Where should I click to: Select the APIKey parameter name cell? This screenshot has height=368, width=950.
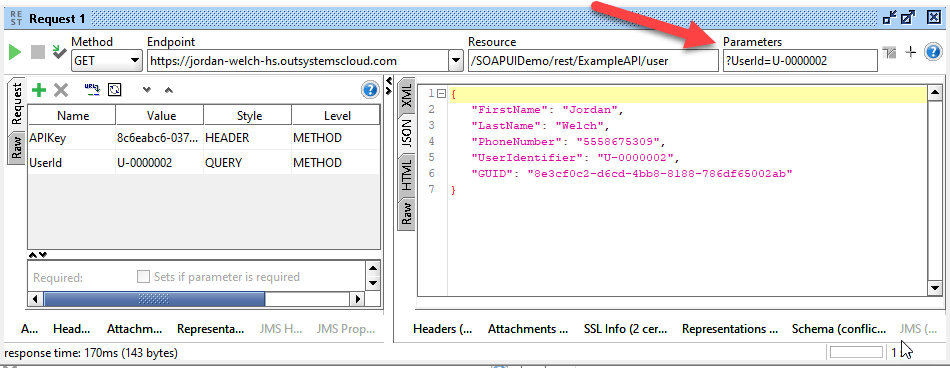click(x=72, y=138)
